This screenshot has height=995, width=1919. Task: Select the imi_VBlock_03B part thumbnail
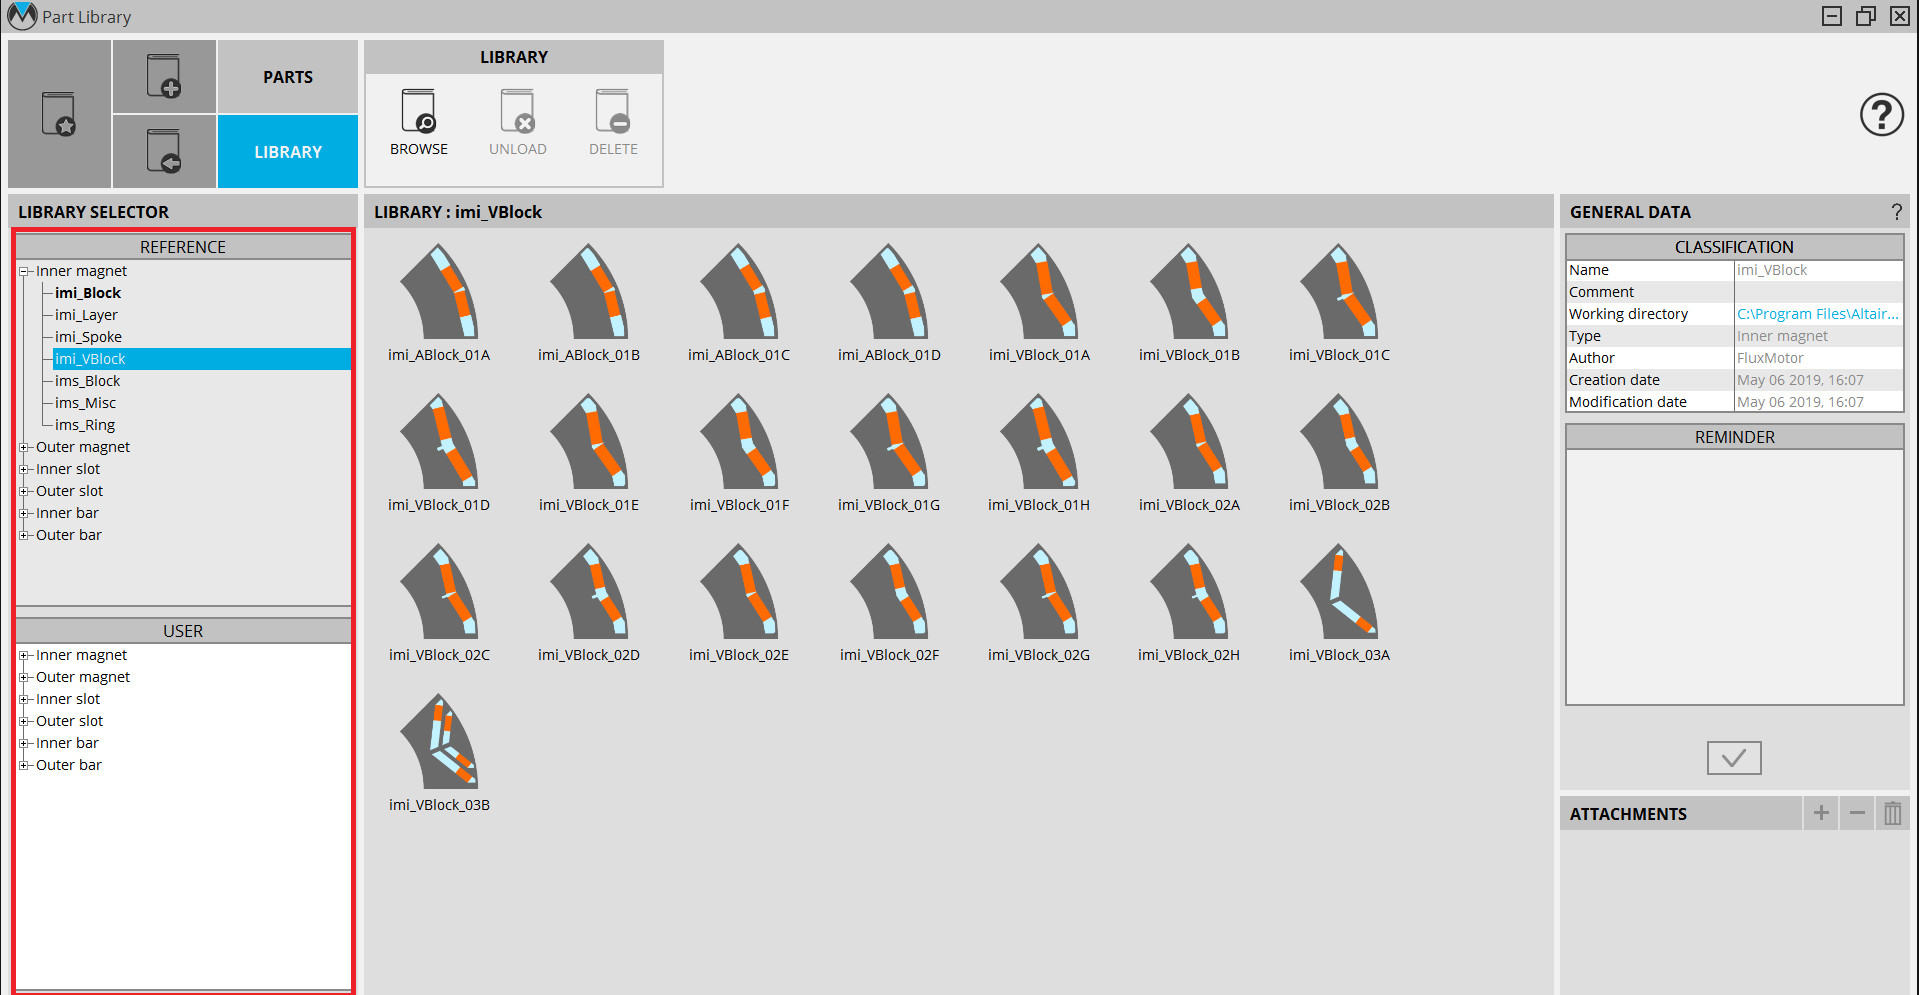click(439, 743)
